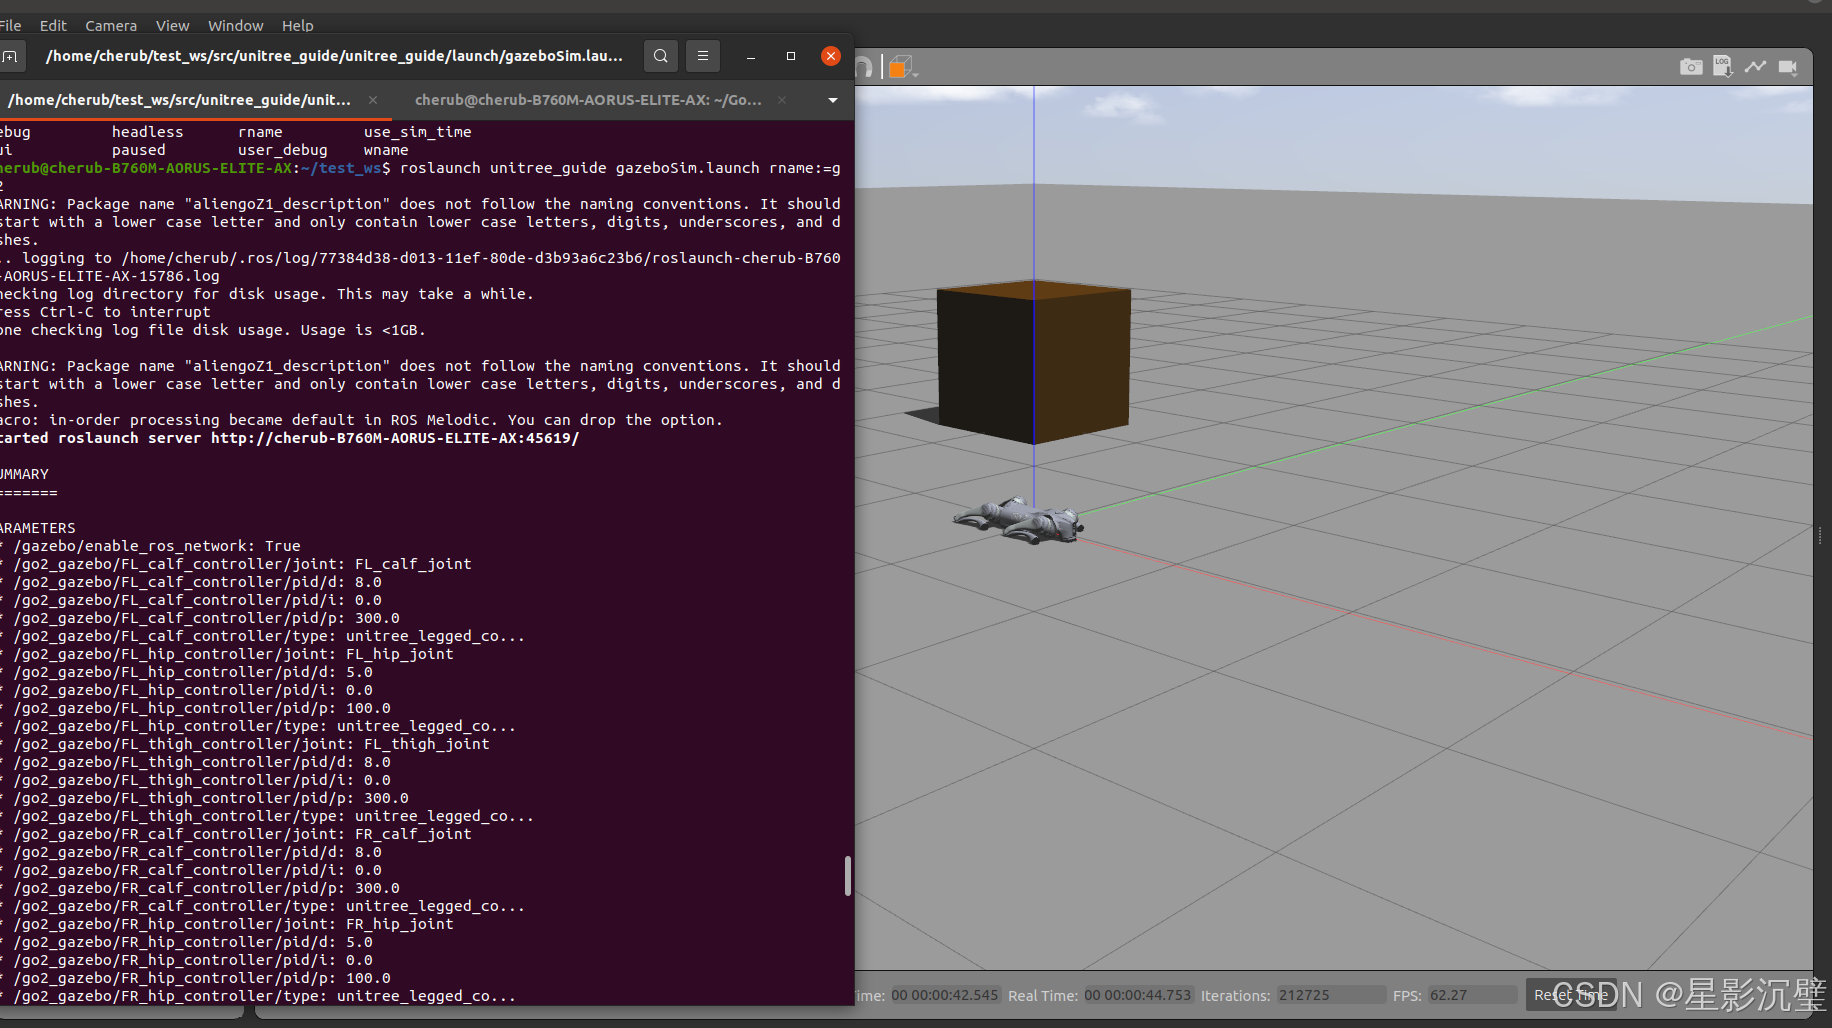Open the Window menu
This screenshot has height=1028, width=1832.
pyautogui.click(x=236, y=25)
